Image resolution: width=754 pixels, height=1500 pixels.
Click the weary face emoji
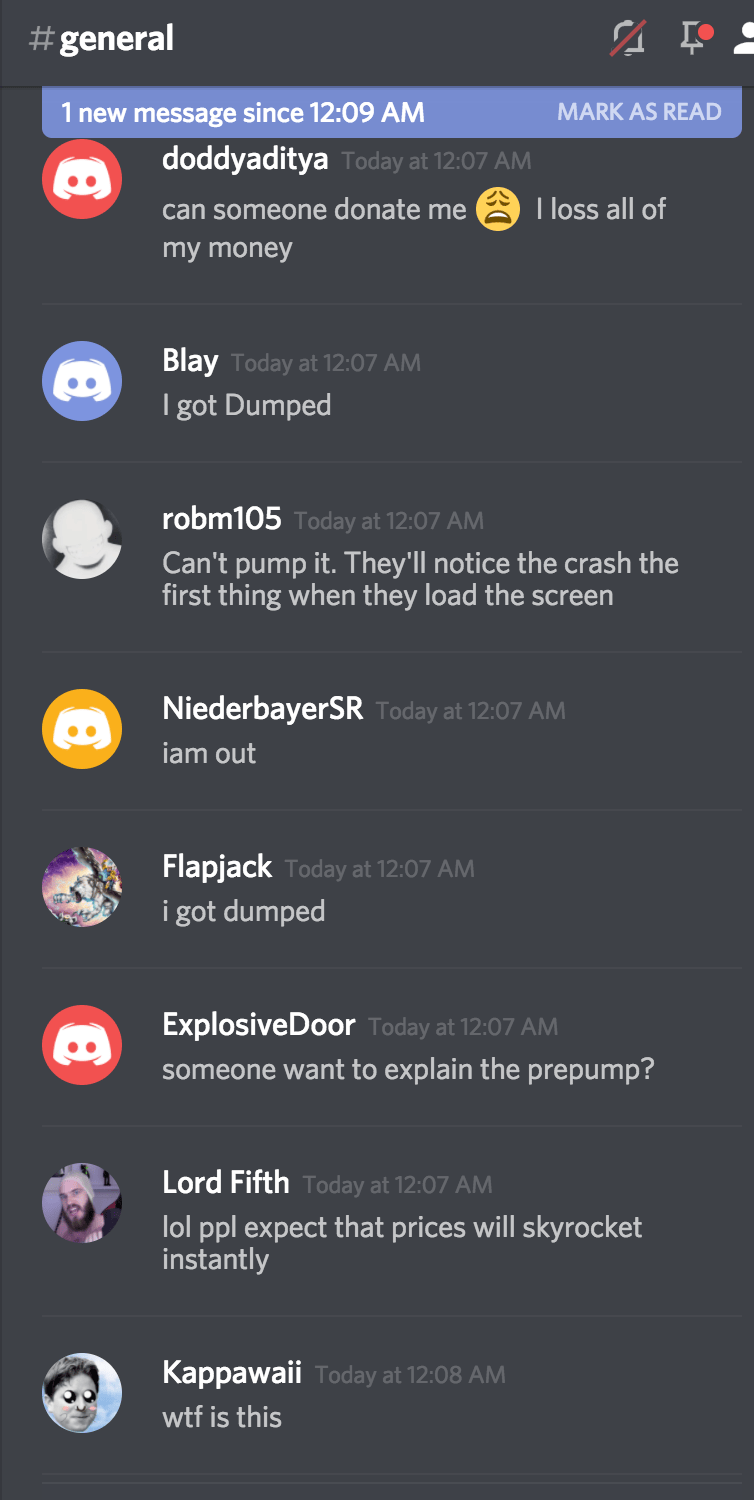[x=498, y=209]
